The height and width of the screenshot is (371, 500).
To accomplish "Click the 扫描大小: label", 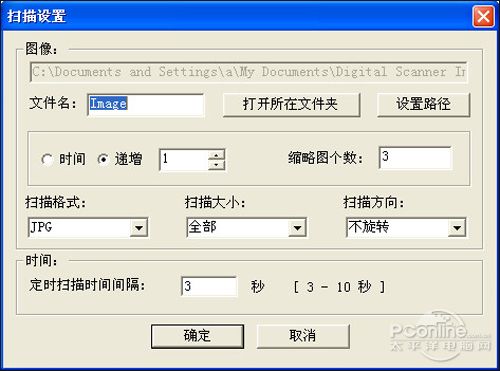I will pos(215,202).
